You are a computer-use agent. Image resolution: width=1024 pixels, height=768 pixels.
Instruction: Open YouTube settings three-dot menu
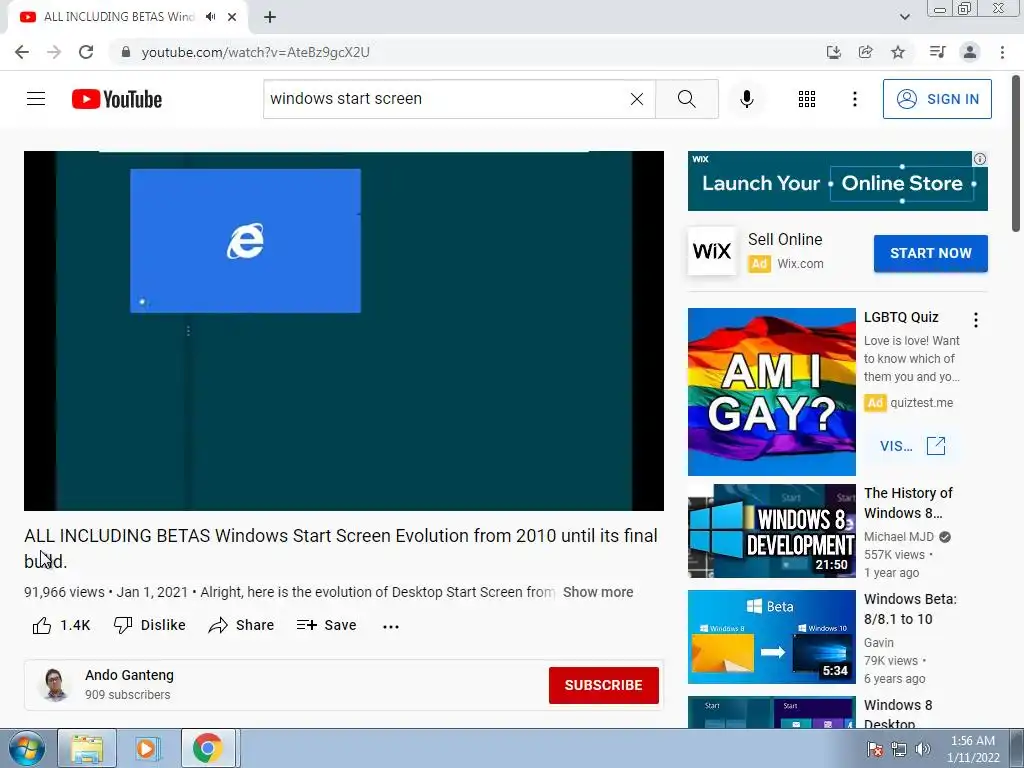point(854,99)
